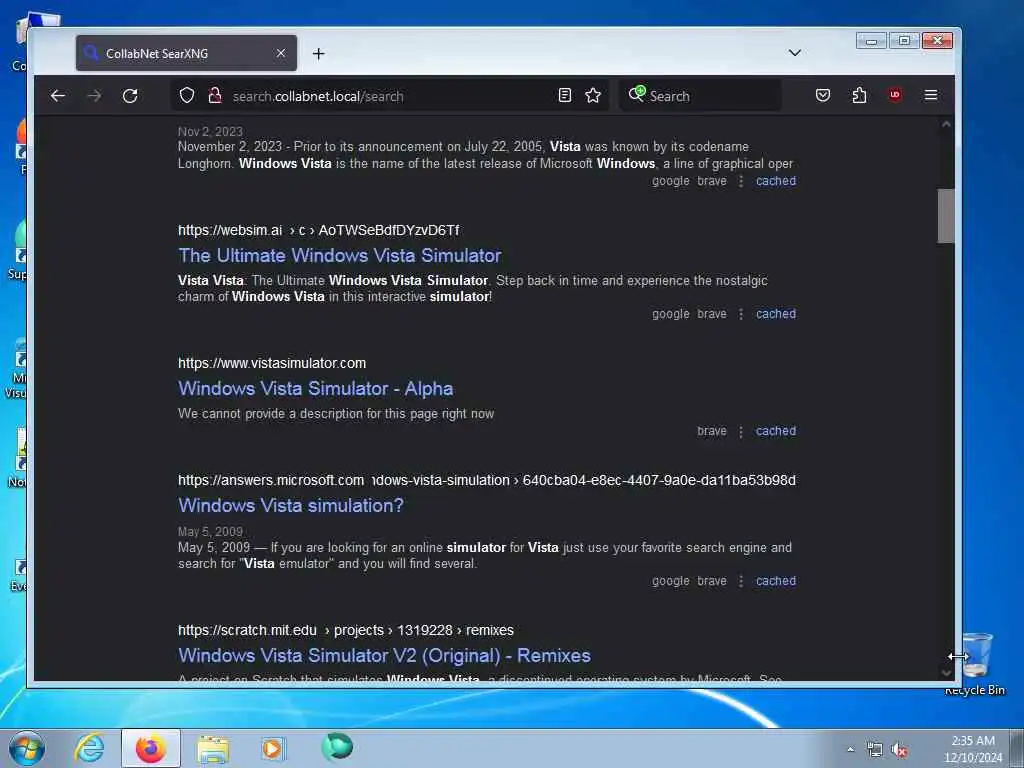
Task: Expand more options for vistasimulator.com result
Action: [x=741, y=432]
